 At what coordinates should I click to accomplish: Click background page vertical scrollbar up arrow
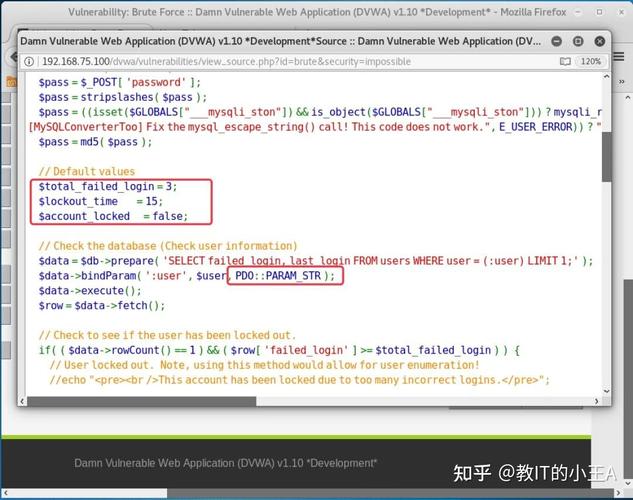point(628,97)
